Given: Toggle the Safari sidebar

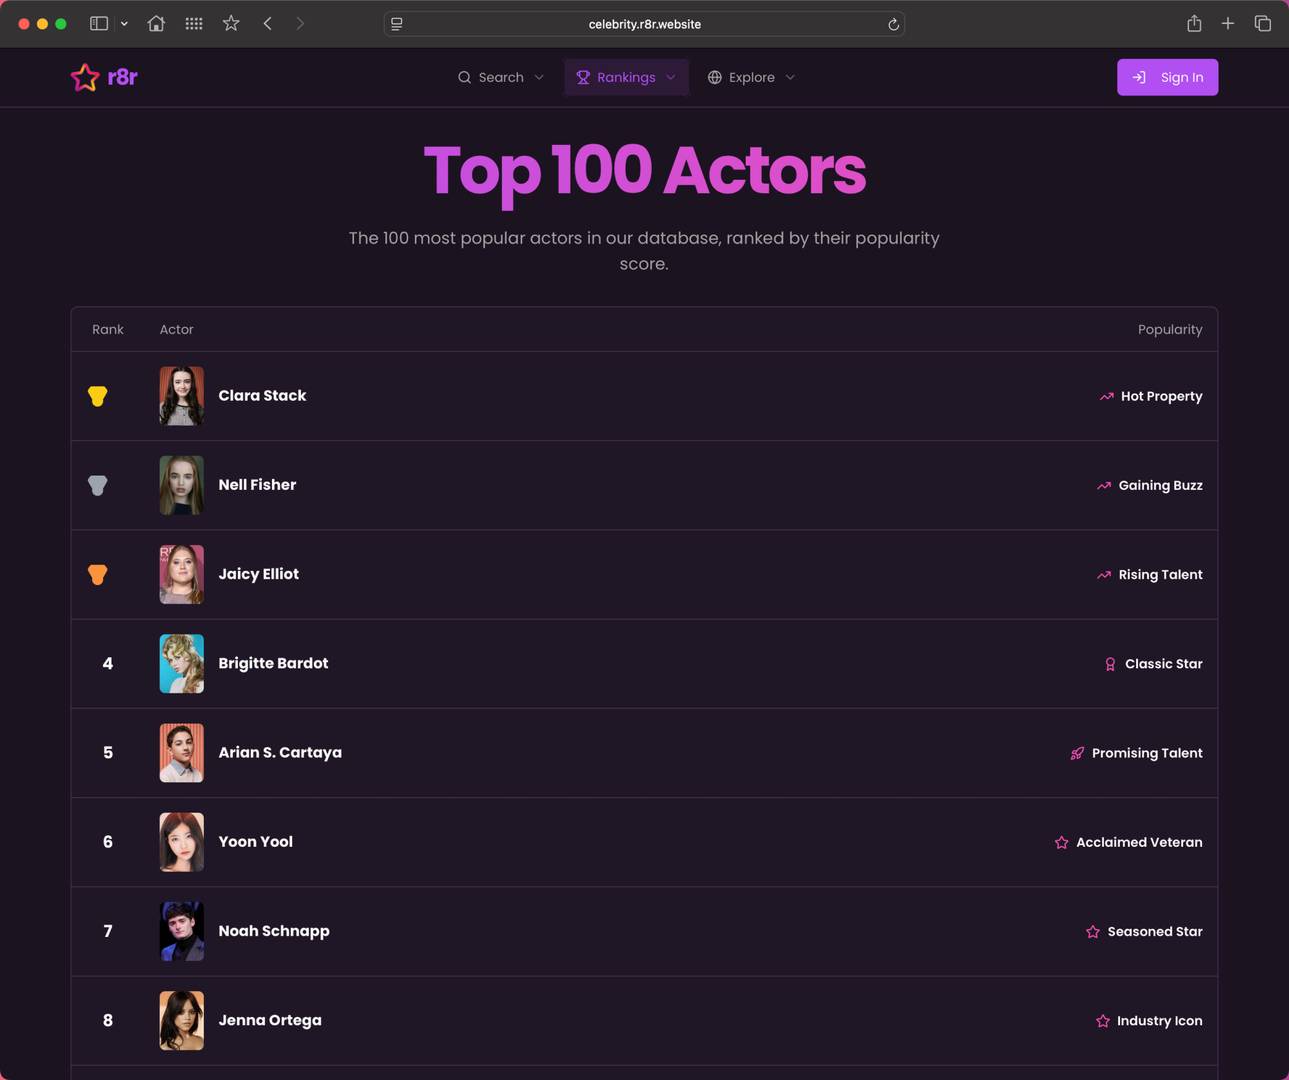Looking at the screenshot, I should click(x=98, y=23).
